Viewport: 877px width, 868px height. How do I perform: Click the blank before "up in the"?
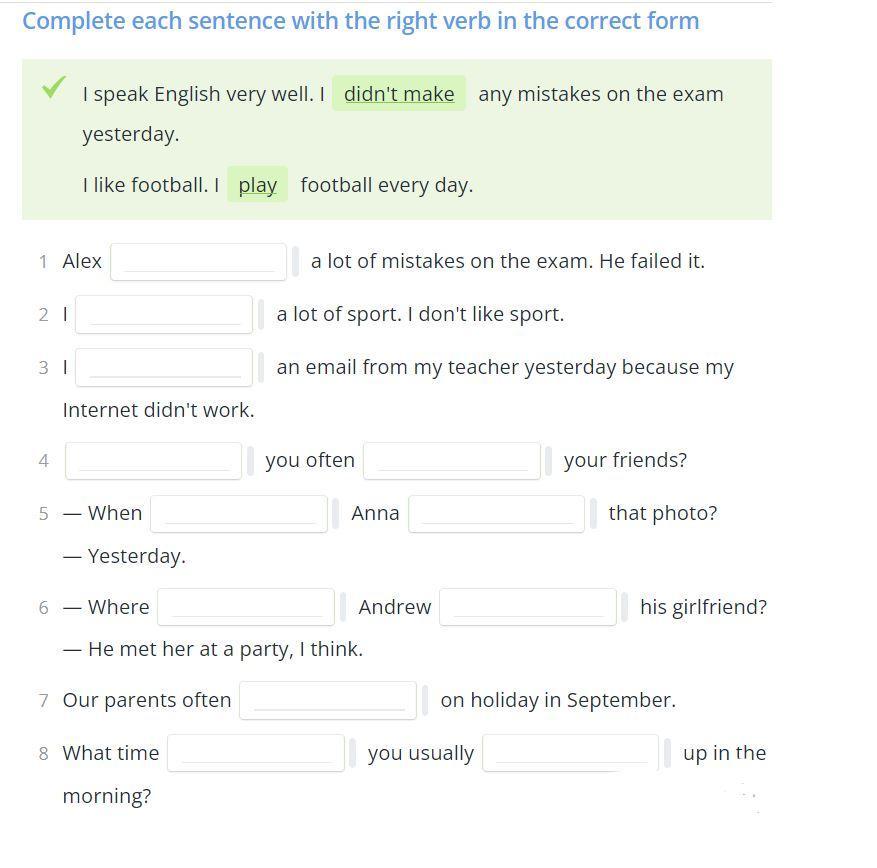pos(571,754)
